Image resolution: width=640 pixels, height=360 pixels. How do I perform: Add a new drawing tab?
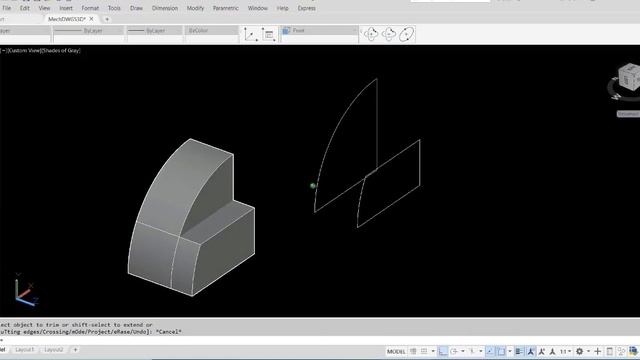[x=107, y=19]
